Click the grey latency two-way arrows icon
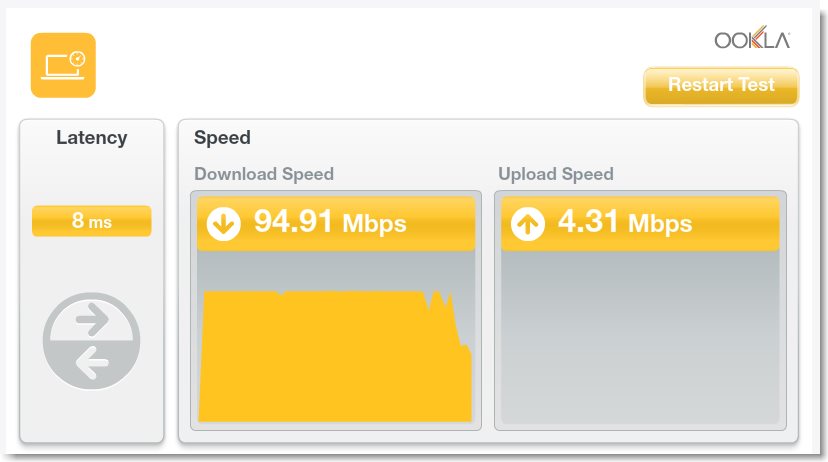Screen dimensions: 828x462 [x=91, y=341]
